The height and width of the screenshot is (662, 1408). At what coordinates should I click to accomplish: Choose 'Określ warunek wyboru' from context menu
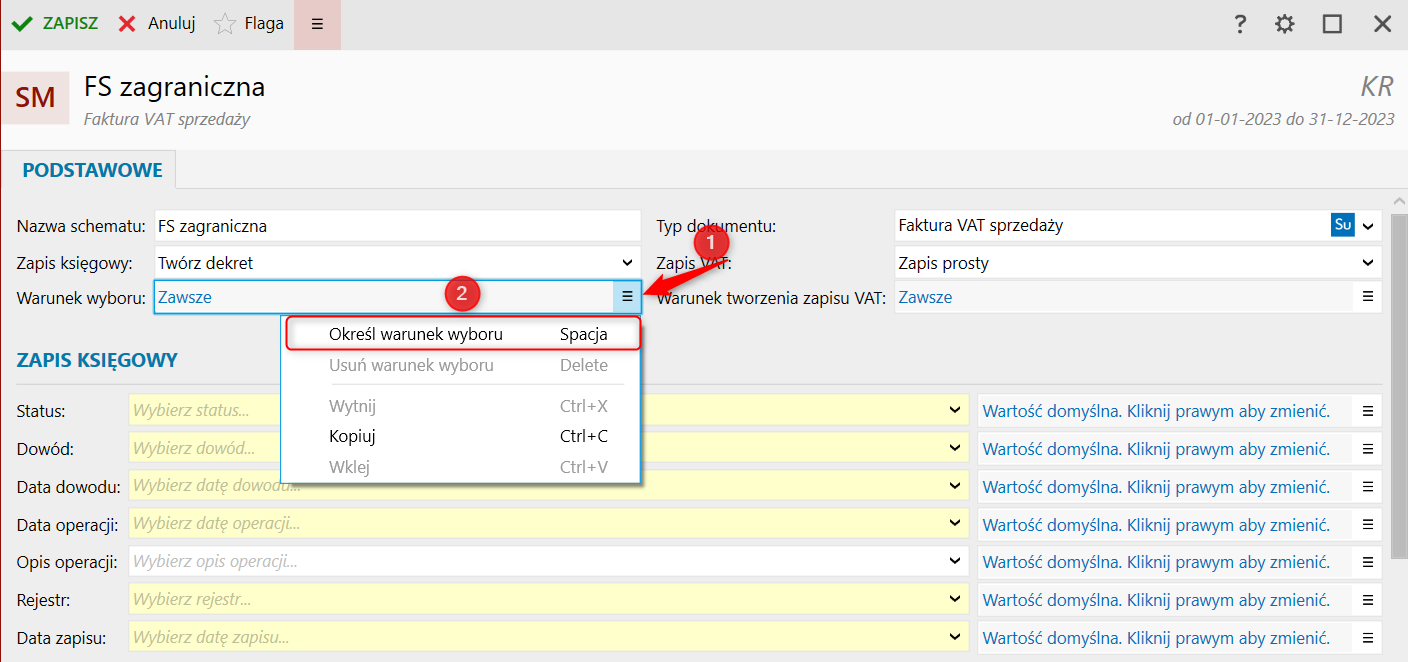click(x=416, y=335)
